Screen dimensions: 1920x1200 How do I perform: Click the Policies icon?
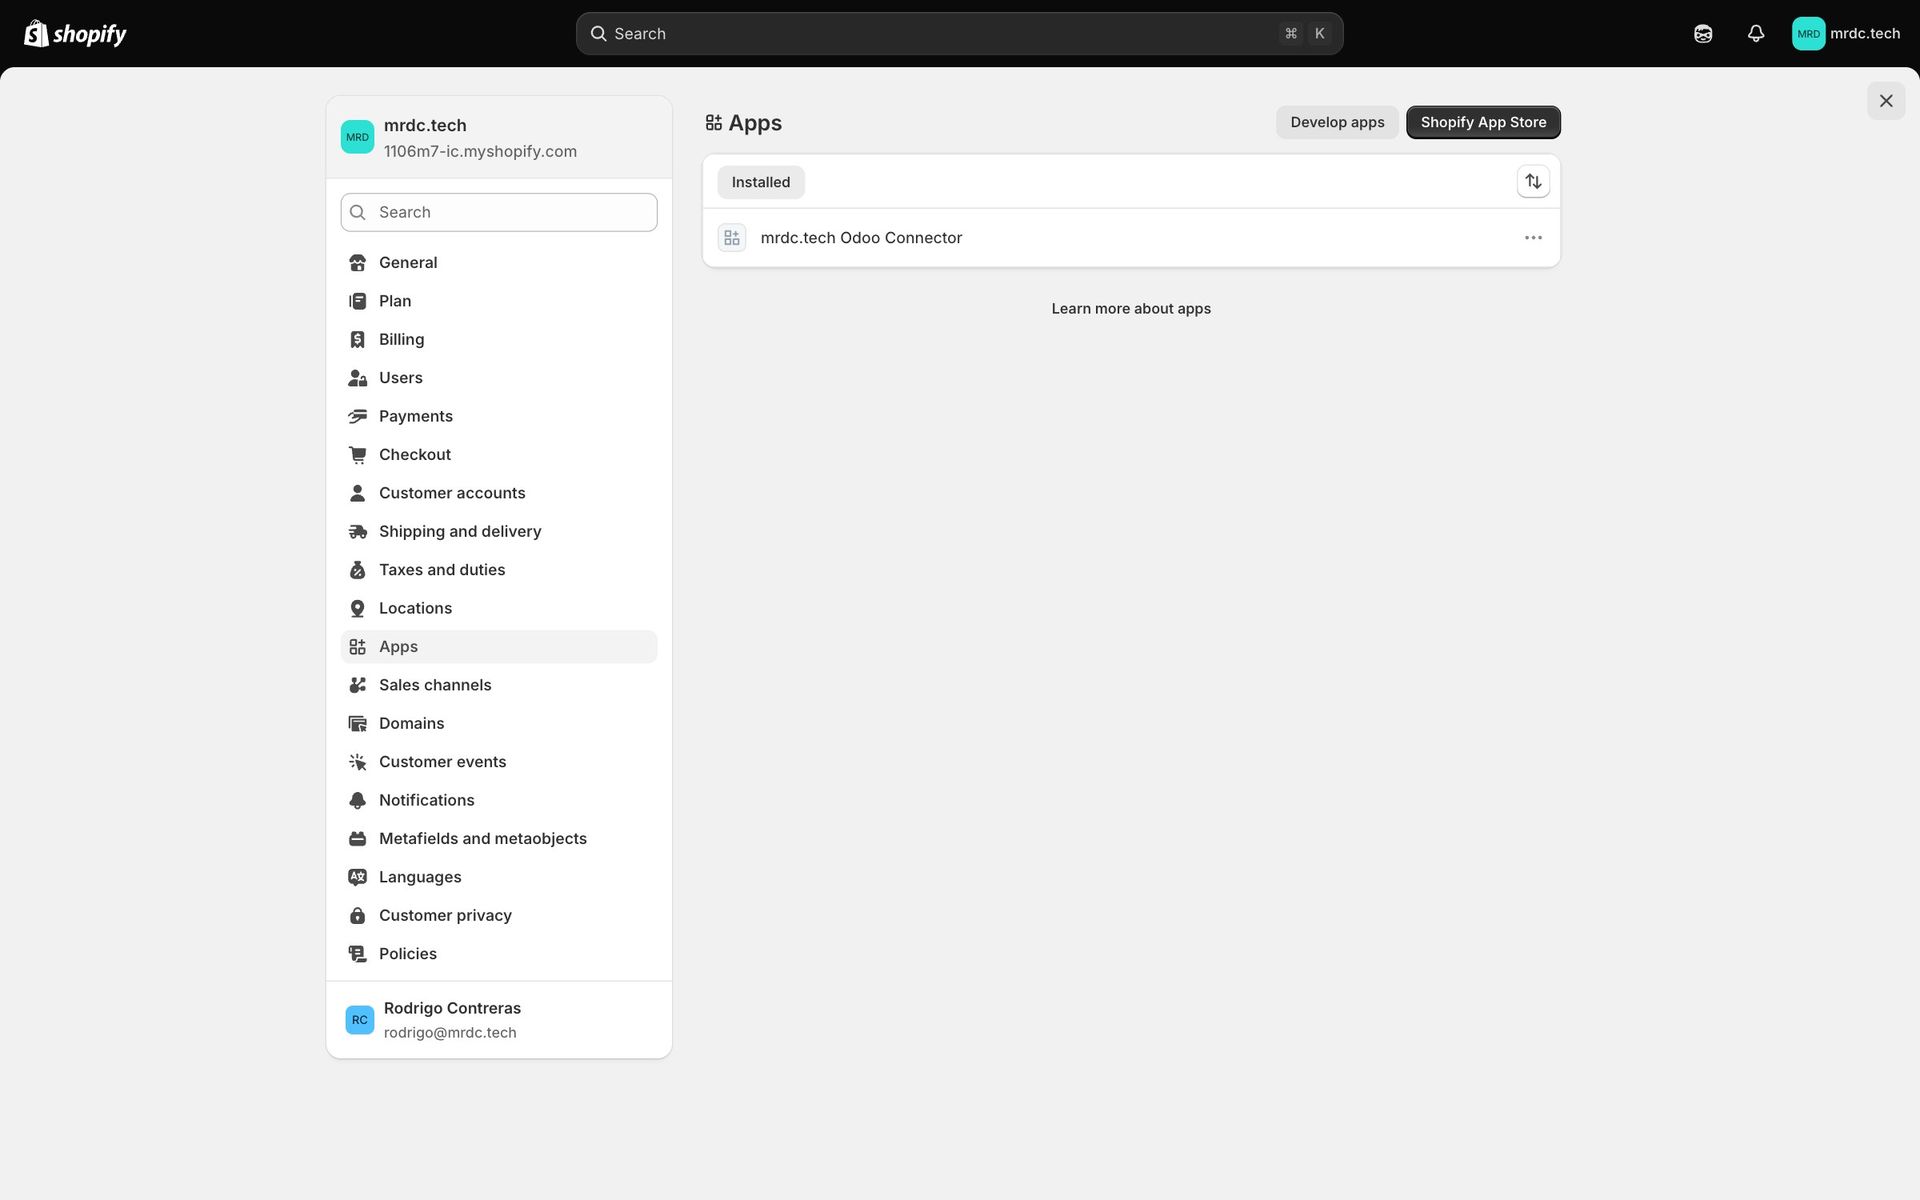[357, 954]
